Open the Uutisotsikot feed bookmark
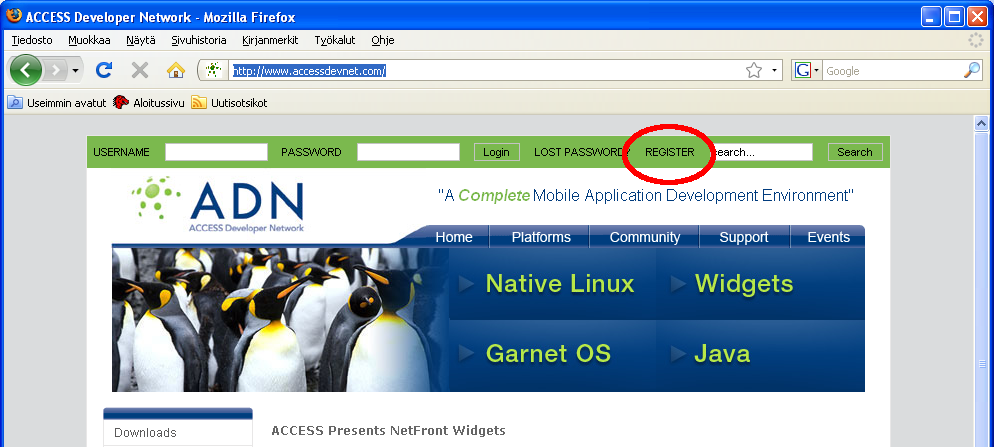This screenshot has width=994, height=447. click(x=229, y=103)
